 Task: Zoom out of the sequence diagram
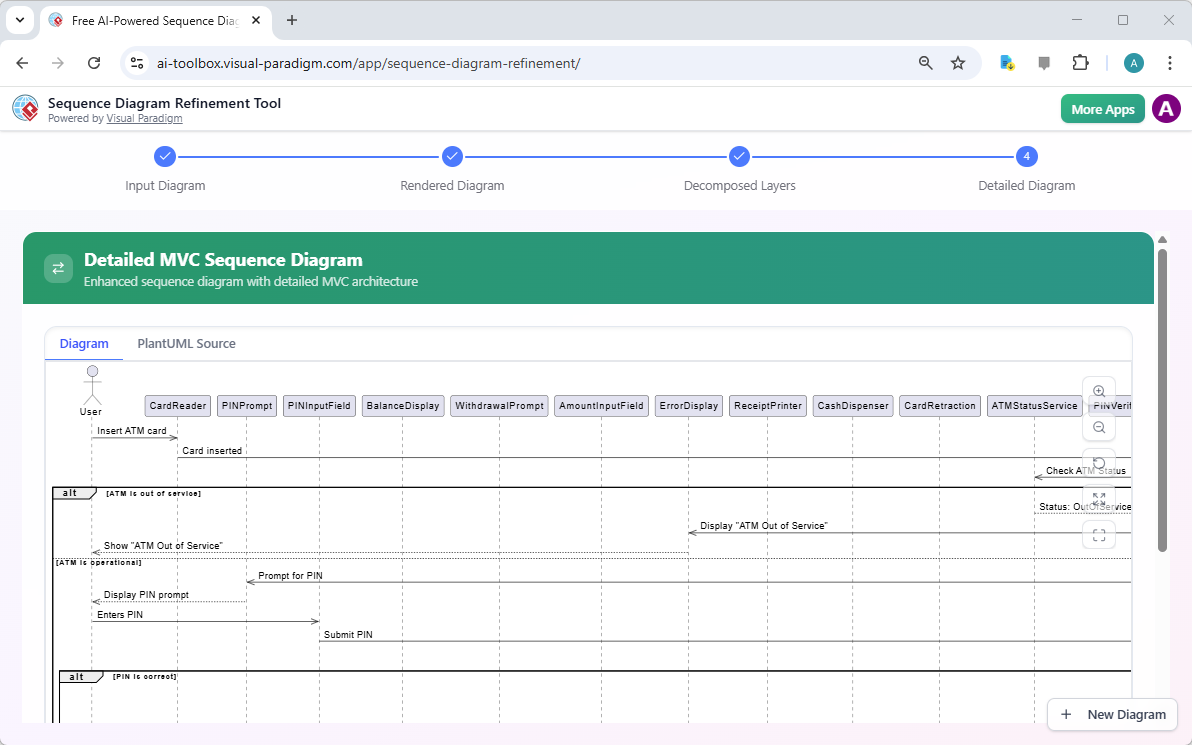tap(1099, 427)
